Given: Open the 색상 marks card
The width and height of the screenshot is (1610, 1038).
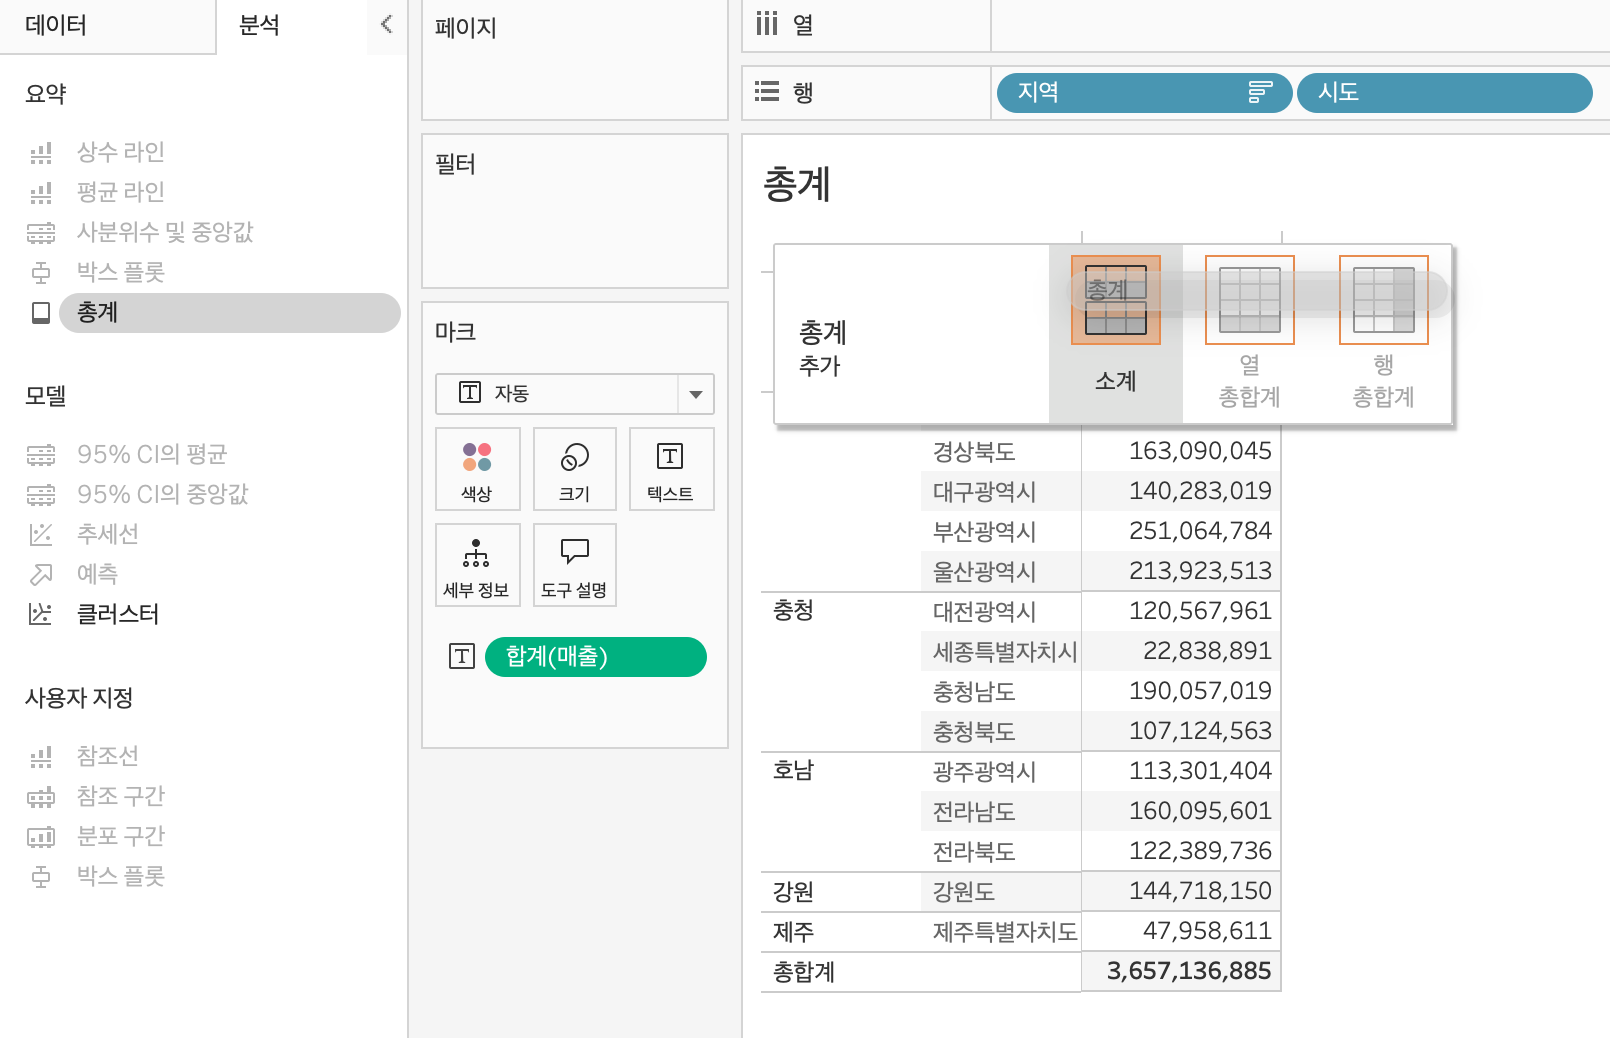Looking at the screenshot, I should click(x=478, y=469).
